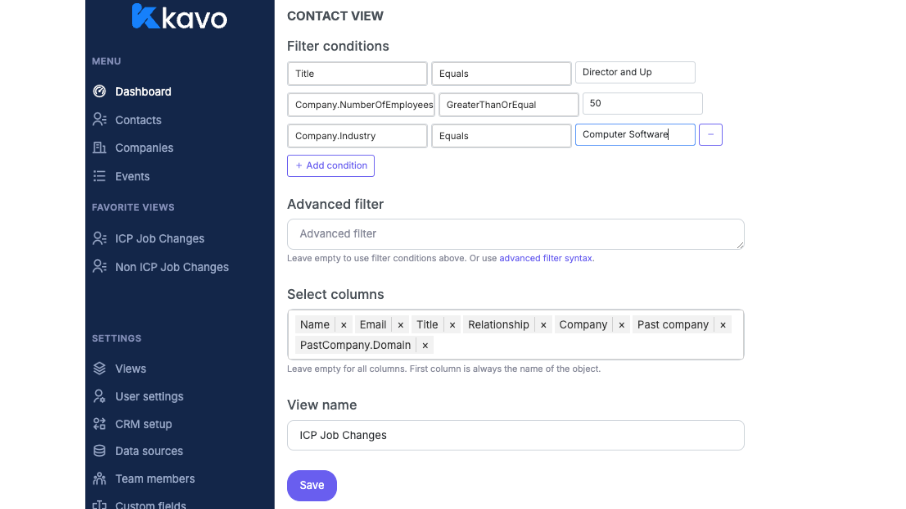Remove the Relationship column tag

[x=543, y=325]
